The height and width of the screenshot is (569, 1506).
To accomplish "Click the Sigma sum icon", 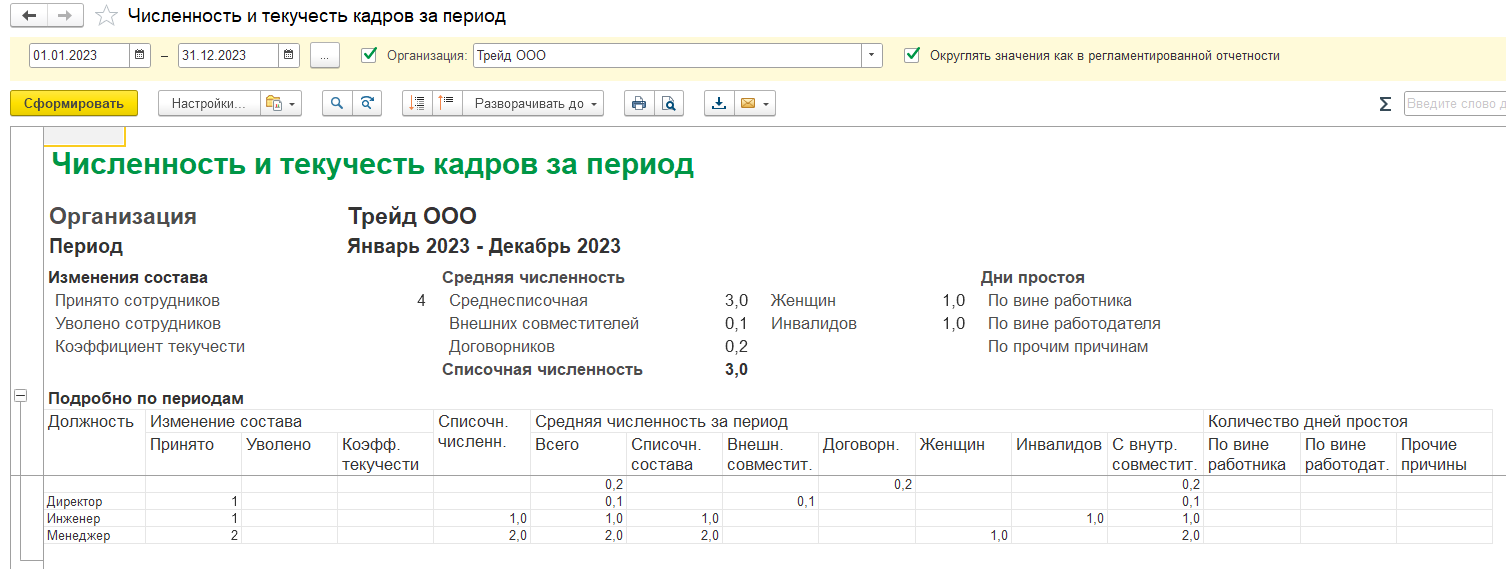I will [1385, 103].
